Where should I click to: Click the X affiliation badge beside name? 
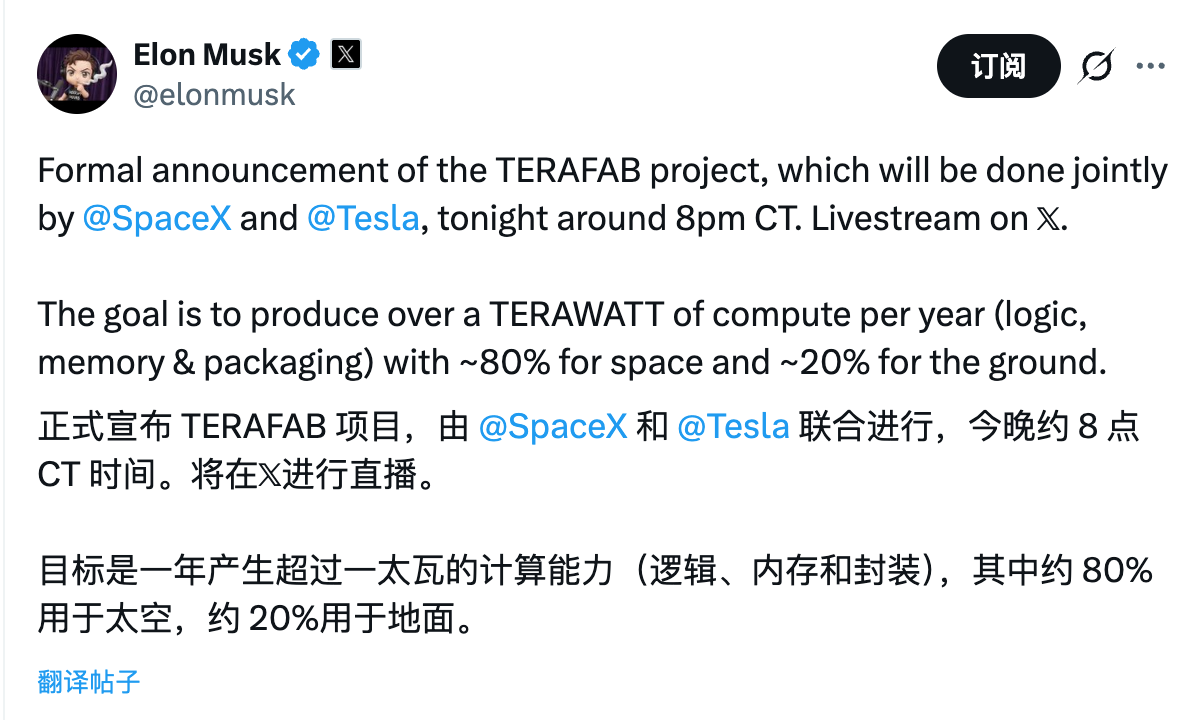point(345,54)
